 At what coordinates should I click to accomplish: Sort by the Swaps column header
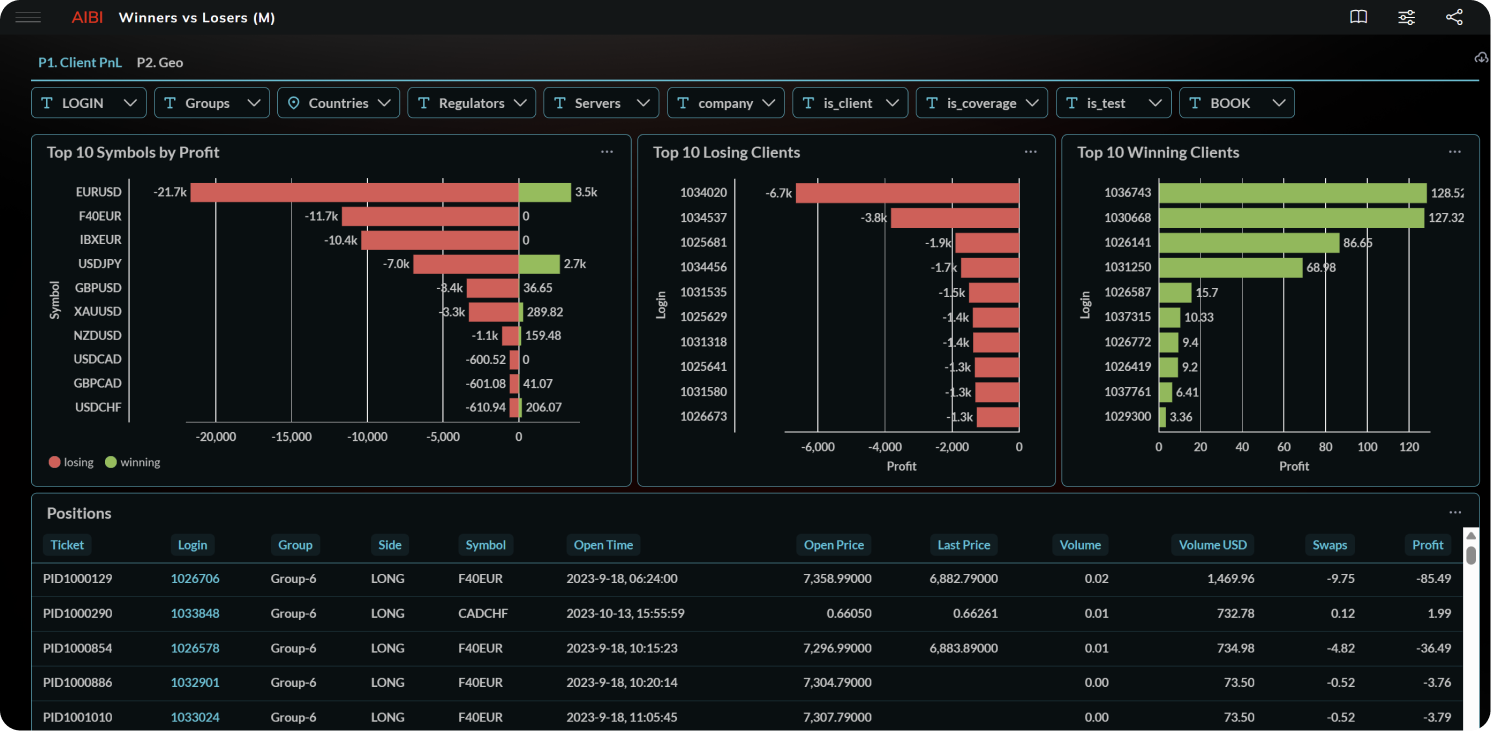coord(1329,545)
